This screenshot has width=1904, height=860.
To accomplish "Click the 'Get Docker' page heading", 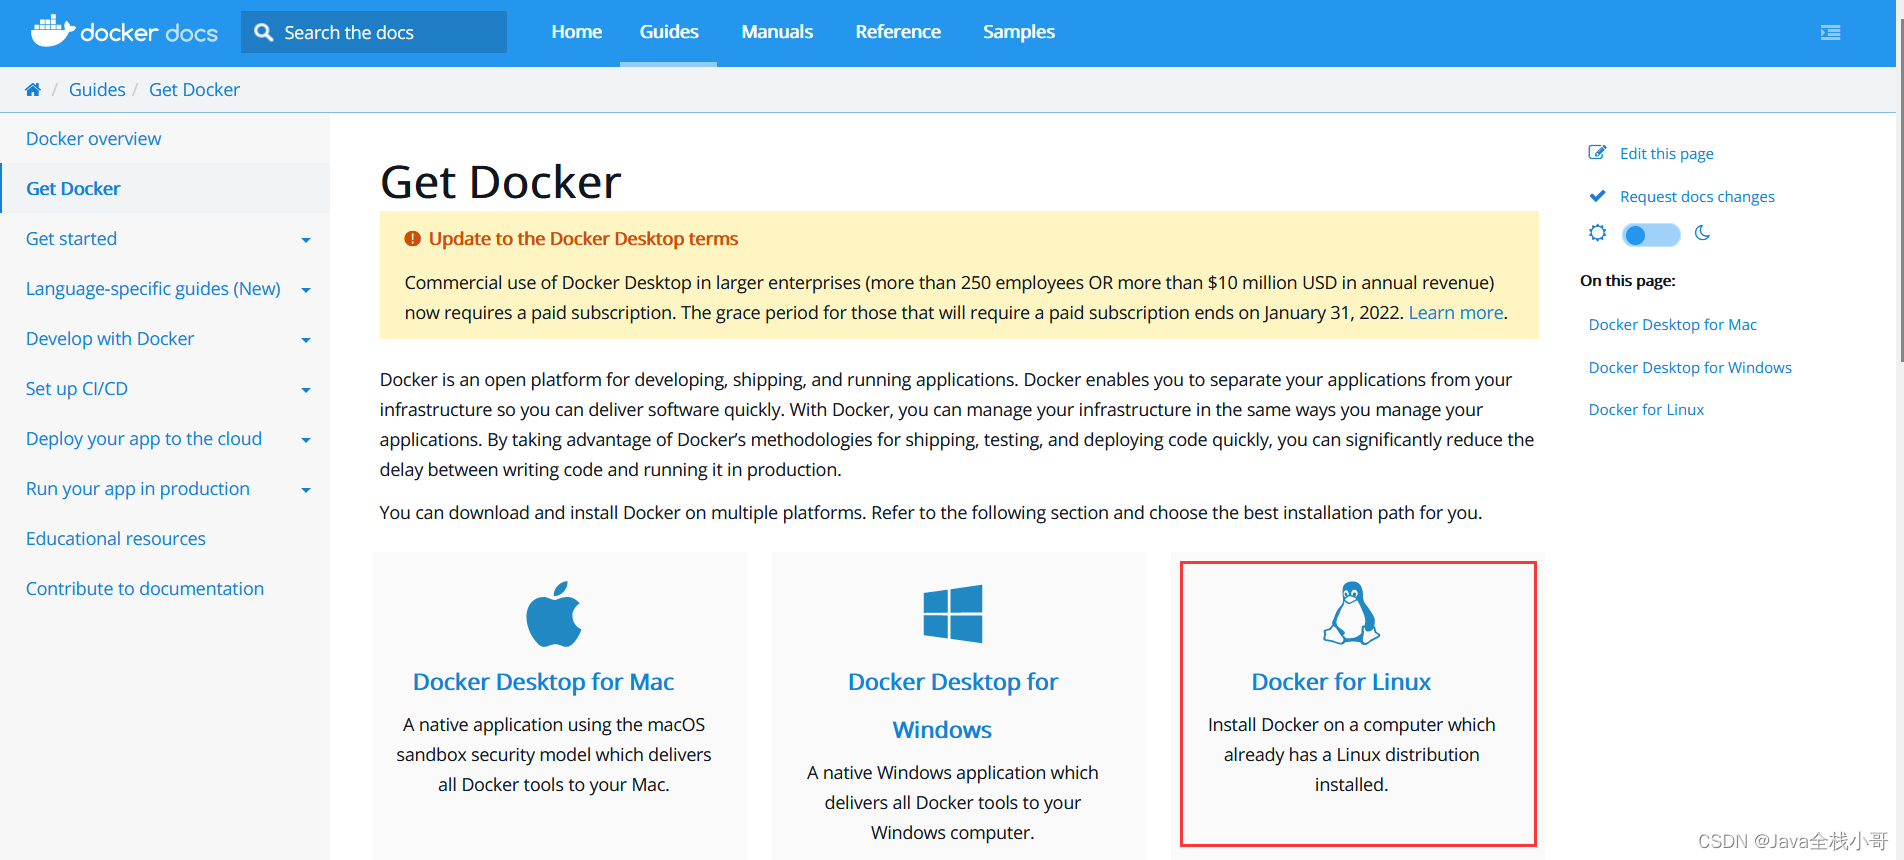I will (501, 183).
